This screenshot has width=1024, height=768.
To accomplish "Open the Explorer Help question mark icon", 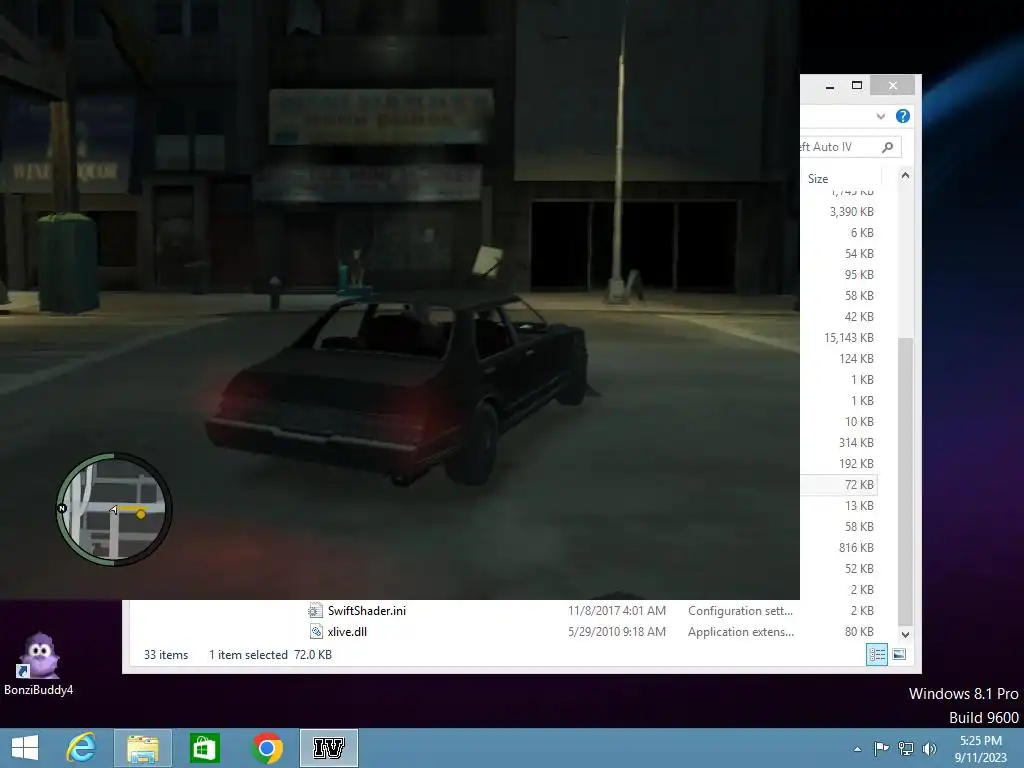I will click(x=903, y=116).
